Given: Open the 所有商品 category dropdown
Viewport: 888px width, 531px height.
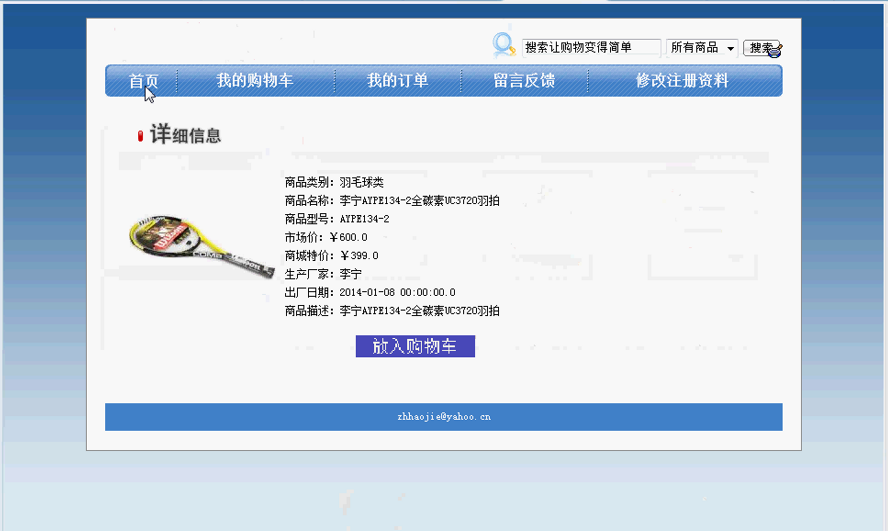Looking at the screenshot, I should [702, 48].
